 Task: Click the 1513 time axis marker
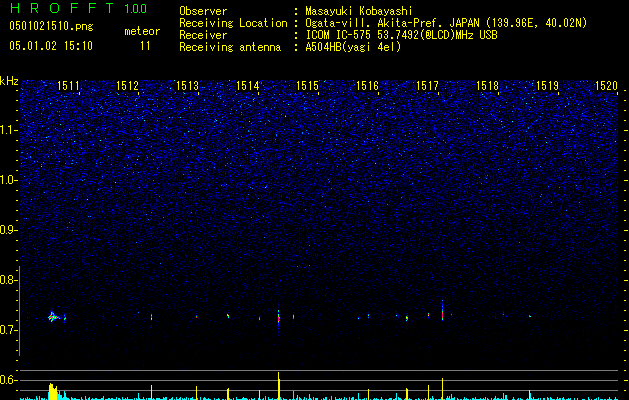(x=187, y=86)
